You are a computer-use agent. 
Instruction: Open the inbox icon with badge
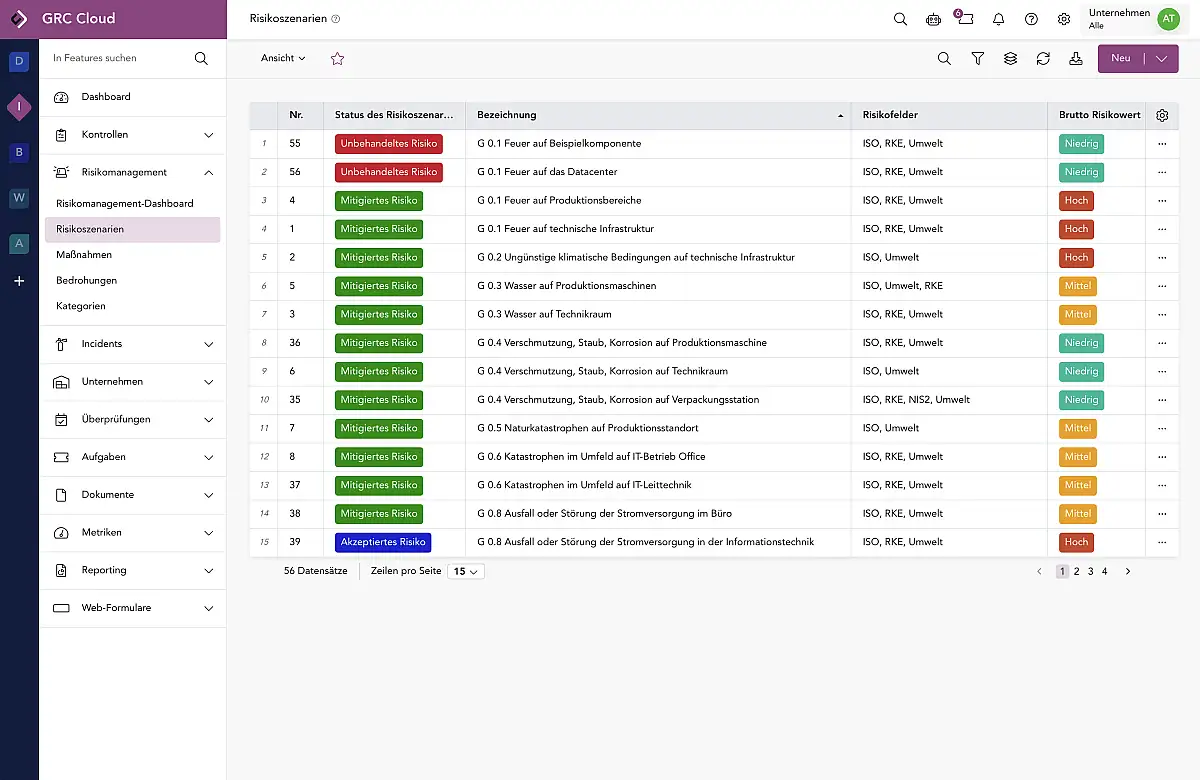pyautogui.click(x=965, y=19)
